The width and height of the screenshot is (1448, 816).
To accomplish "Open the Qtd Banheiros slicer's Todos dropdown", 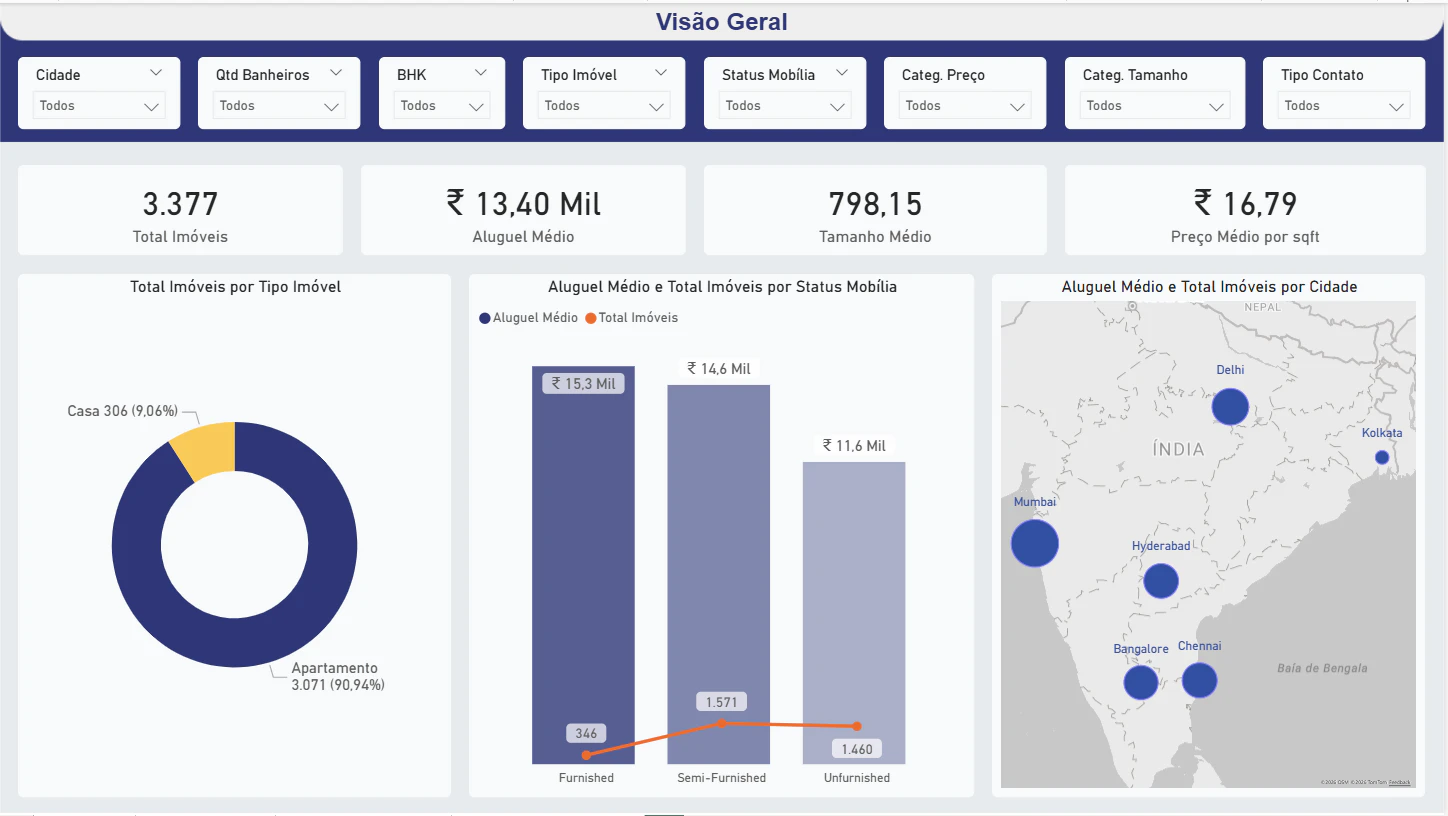I will [x=279, y=106].
